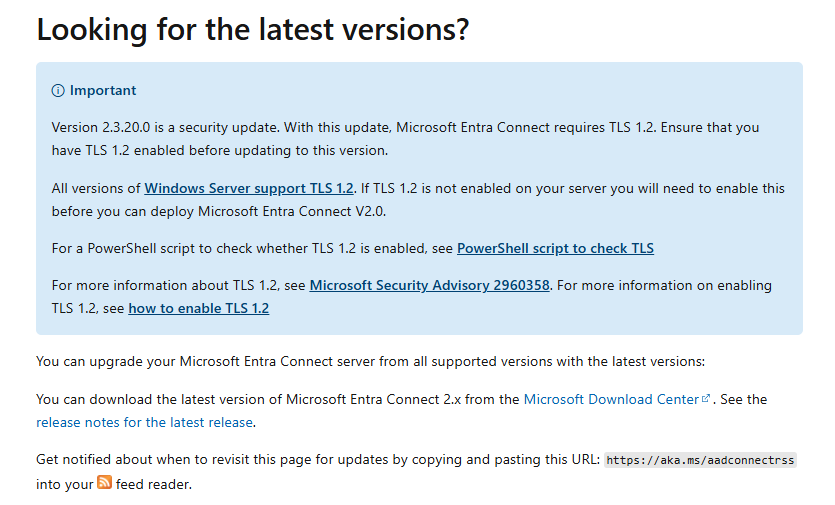Viewport: 835px width, 505px height.
Task: Open the Windows Server support TLS 1.2 link
Action: [249, 189]
